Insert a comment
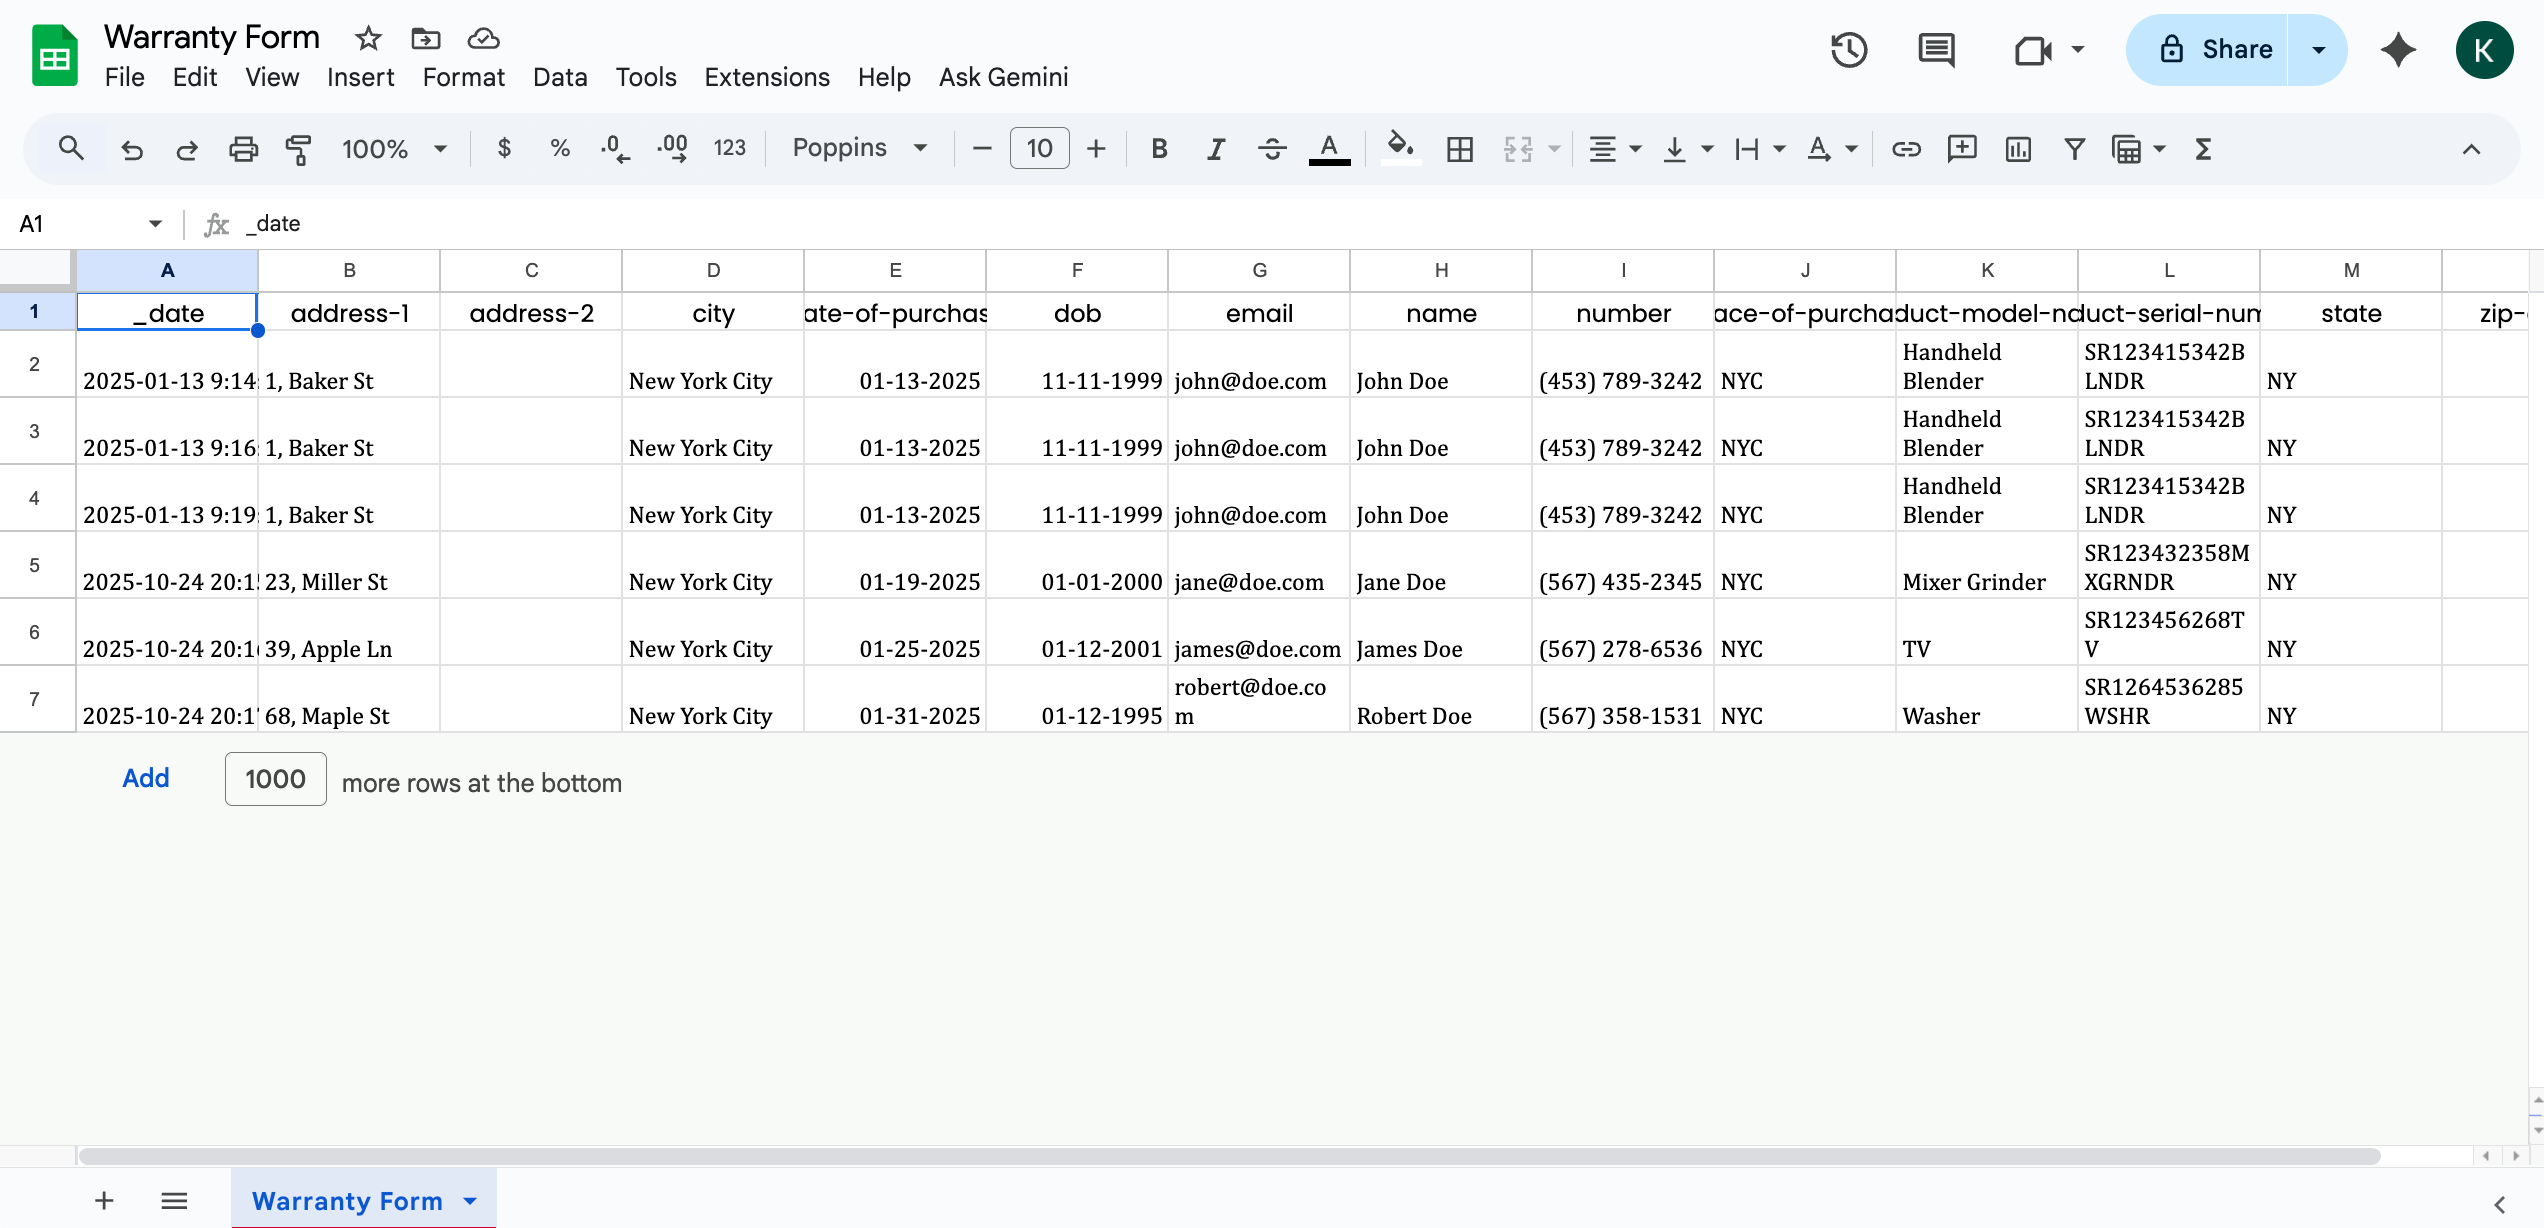This screenshot has height=1228, width=2544. coord(1962,148)
